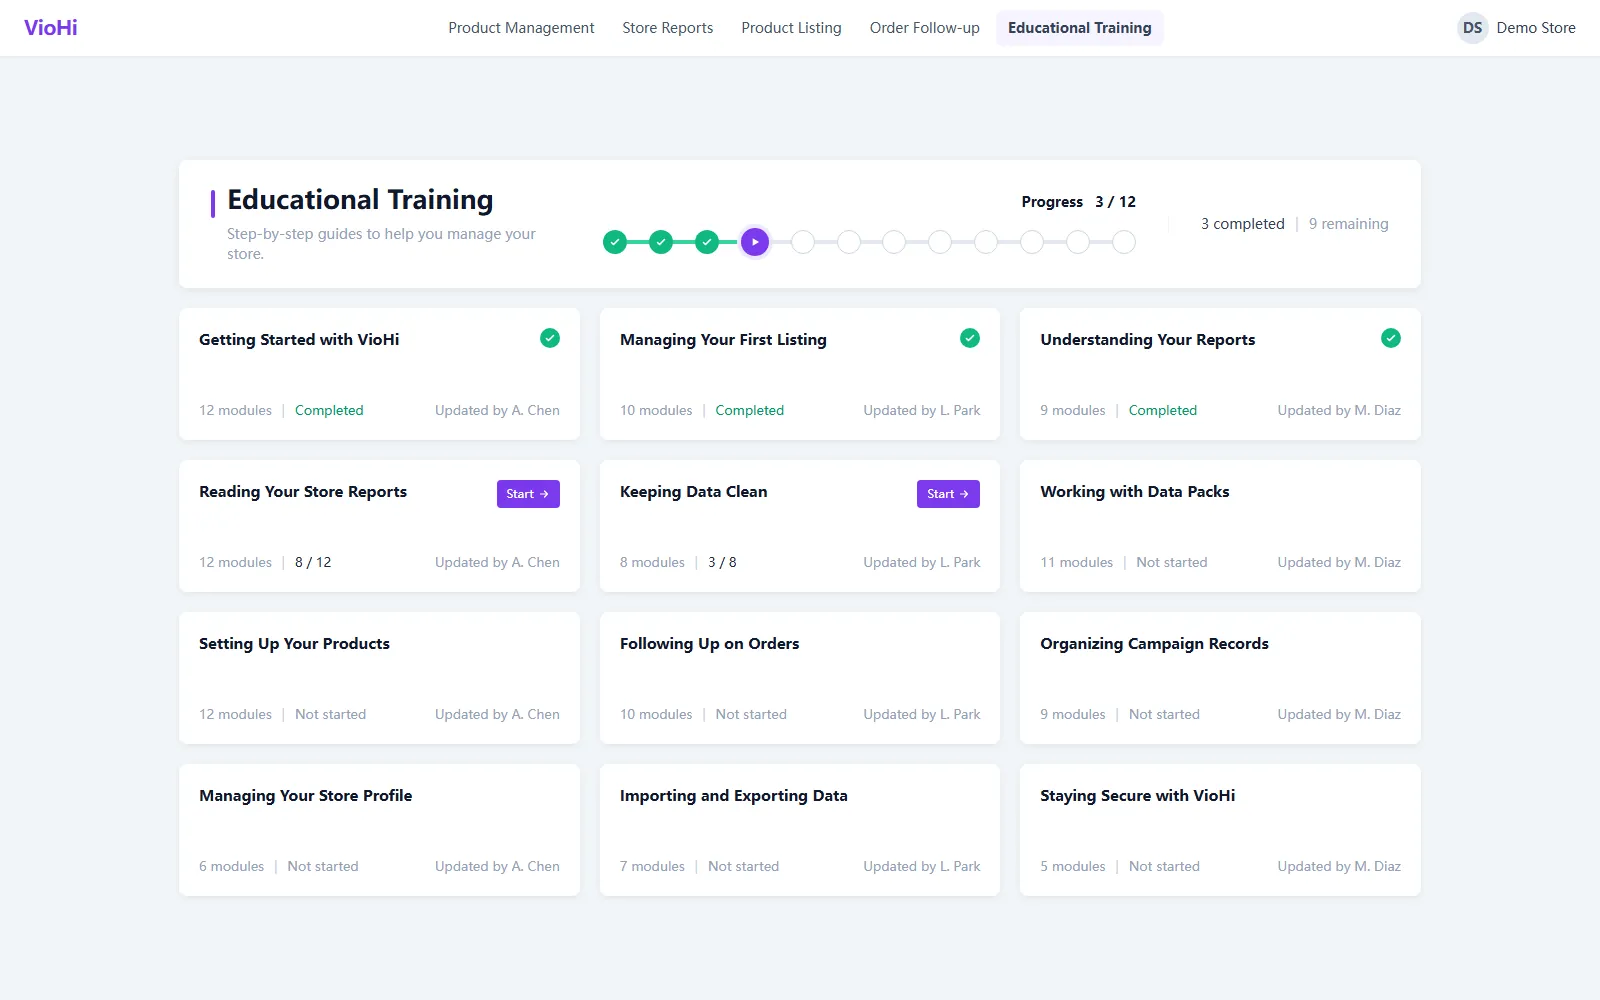Screen dimensions: 1600x1000
Task: Click checkmark on Managing Your First Listing
Action: [x=970, y=338]
